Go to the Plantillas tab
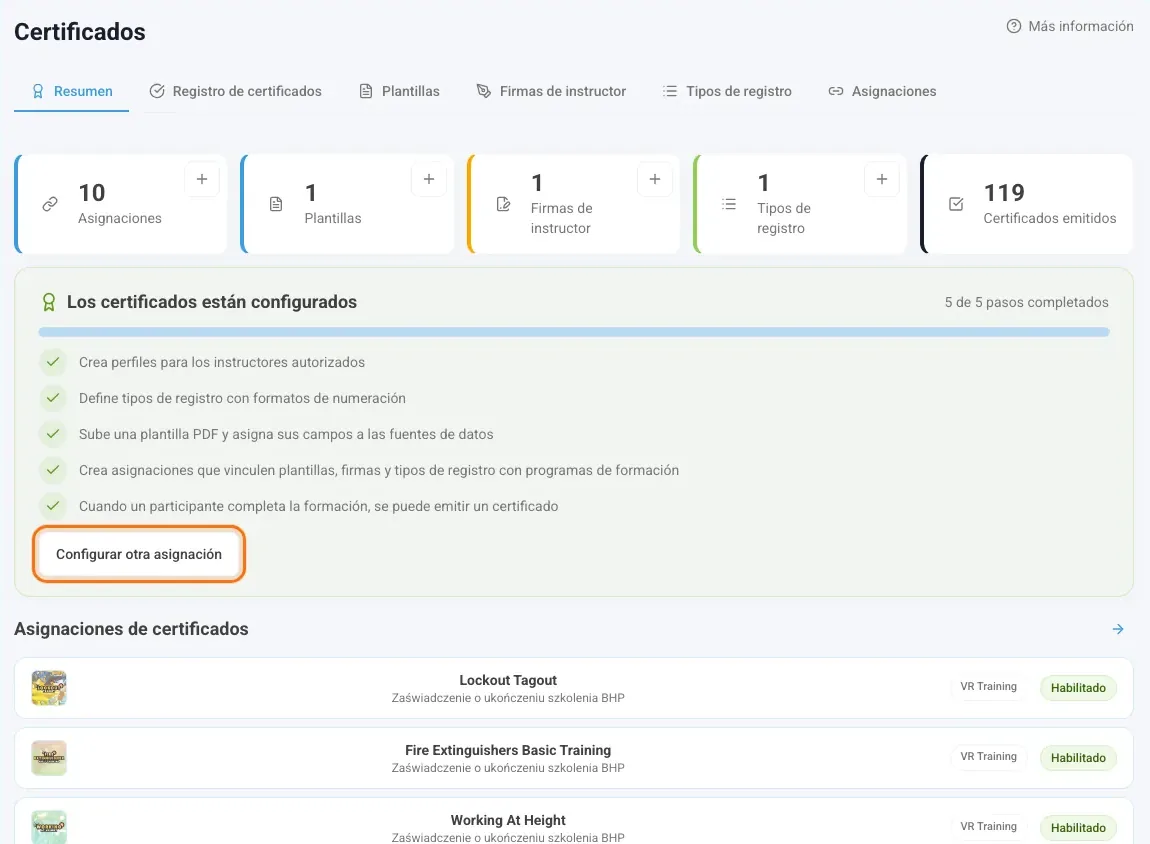 pyautogui.click(x=400, y=91)
